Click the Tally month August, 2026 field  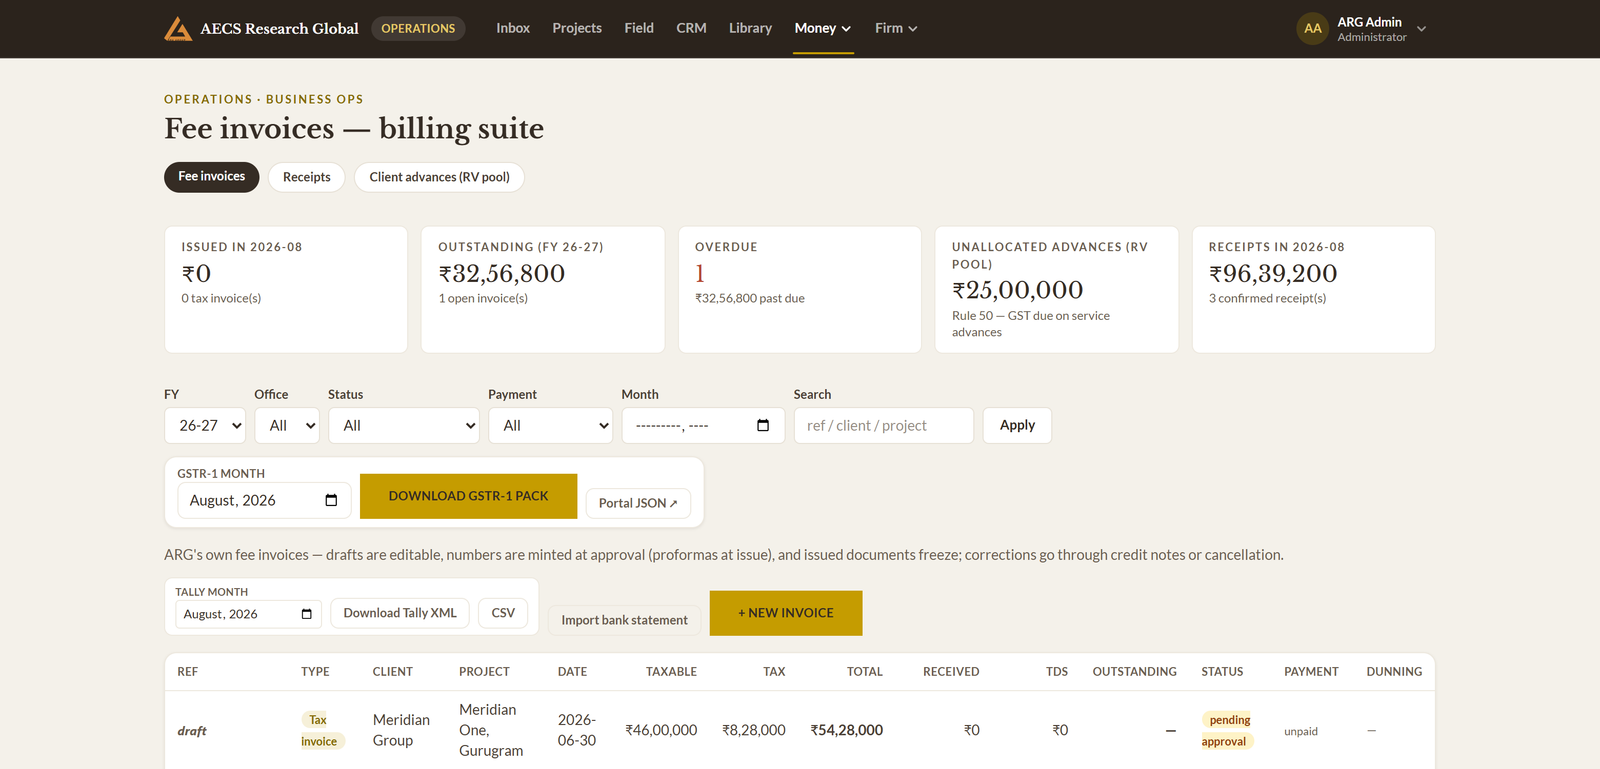point(248,614)
